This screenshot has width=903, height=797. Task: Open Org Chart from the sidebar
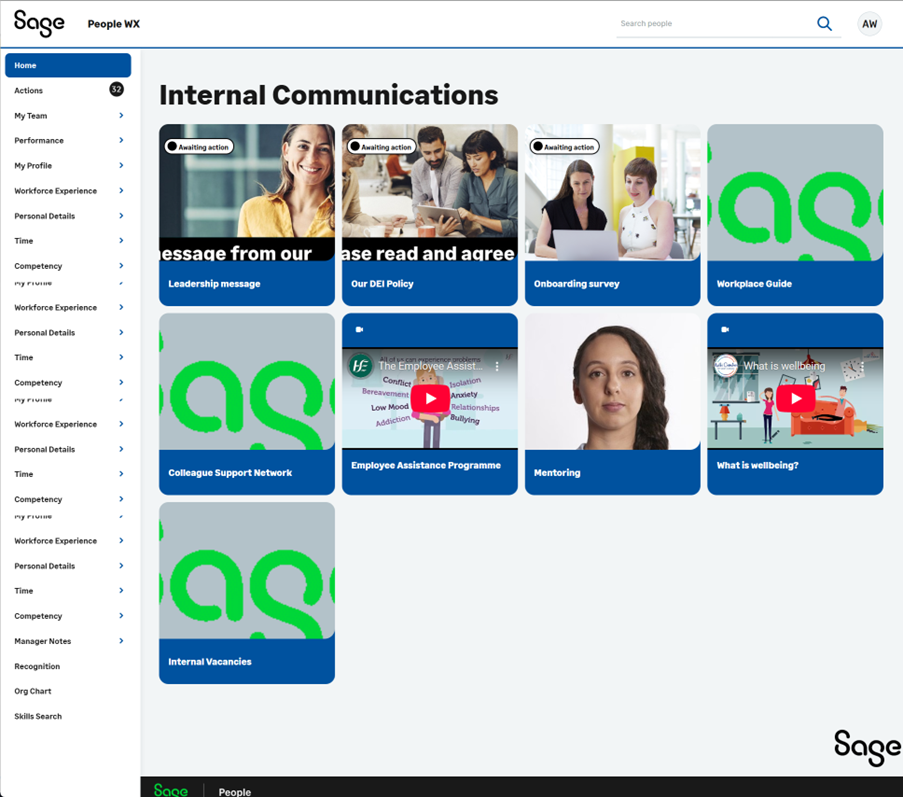[x=32, y=691]
